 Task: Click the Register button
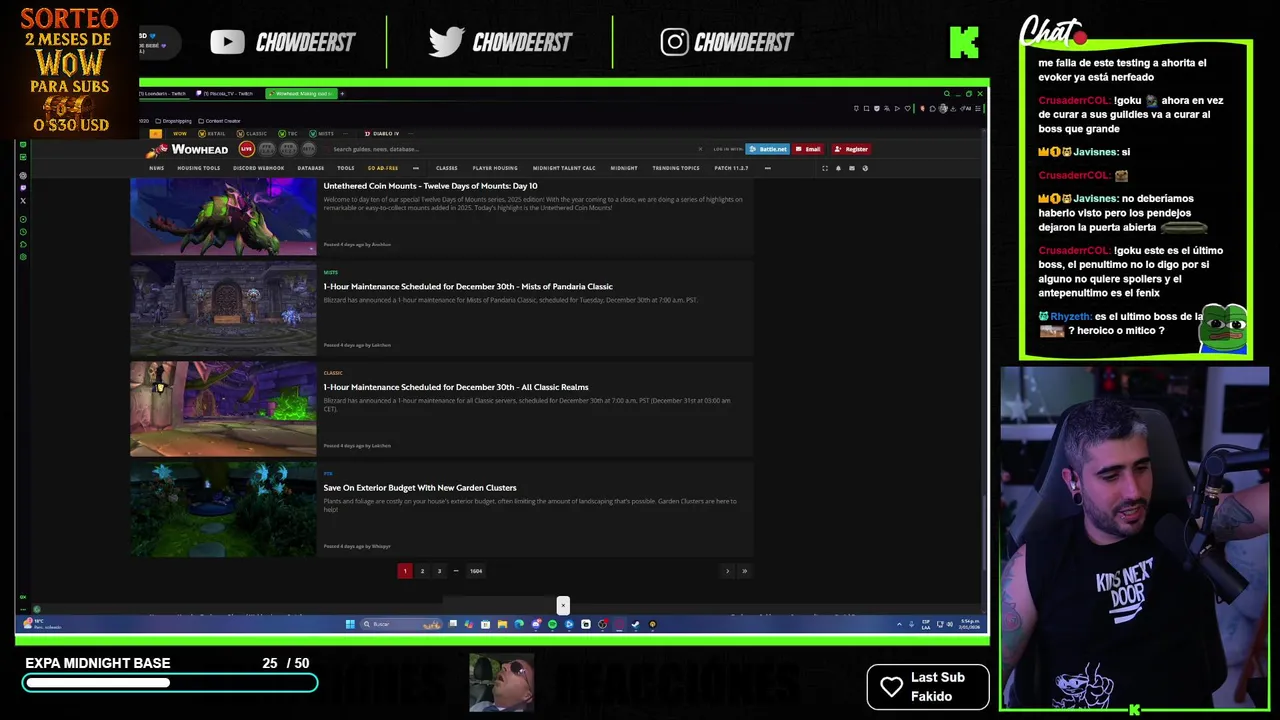(851, 149)
